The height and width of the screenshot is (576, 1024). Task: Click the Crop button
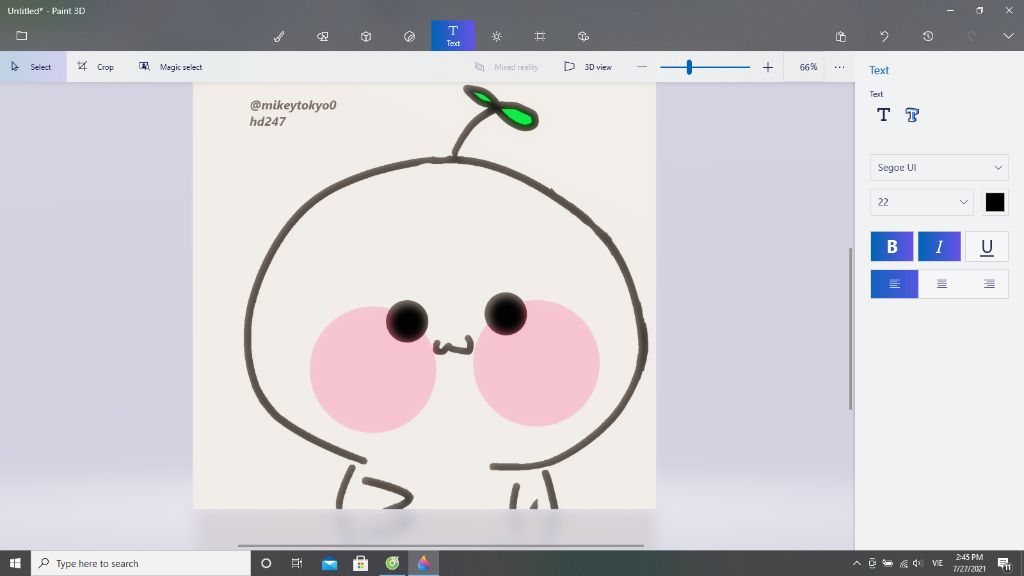[x=96, y=67]
